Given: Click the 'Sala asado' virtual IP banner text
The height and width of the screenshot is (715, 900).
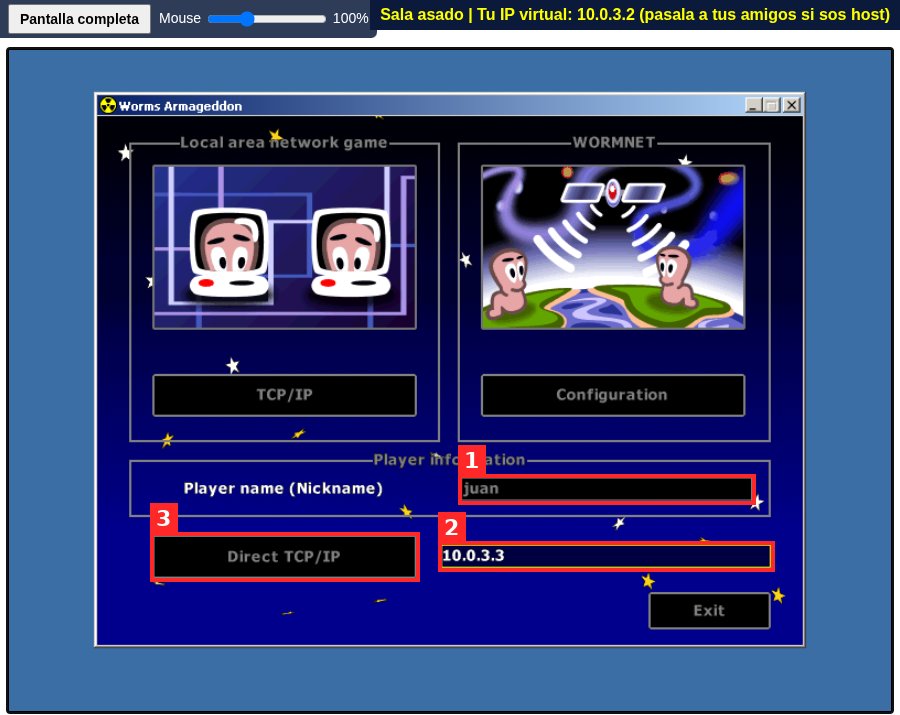Looking at the screenshot, I should coord(635,14).
